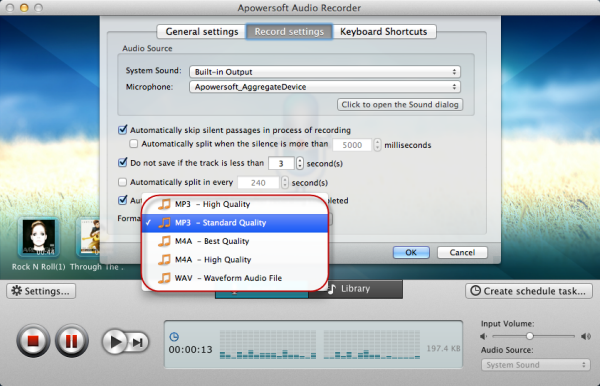Click the low volume speaker icon
The width and height of the screenshot is (600, 386).
[483, 336]
